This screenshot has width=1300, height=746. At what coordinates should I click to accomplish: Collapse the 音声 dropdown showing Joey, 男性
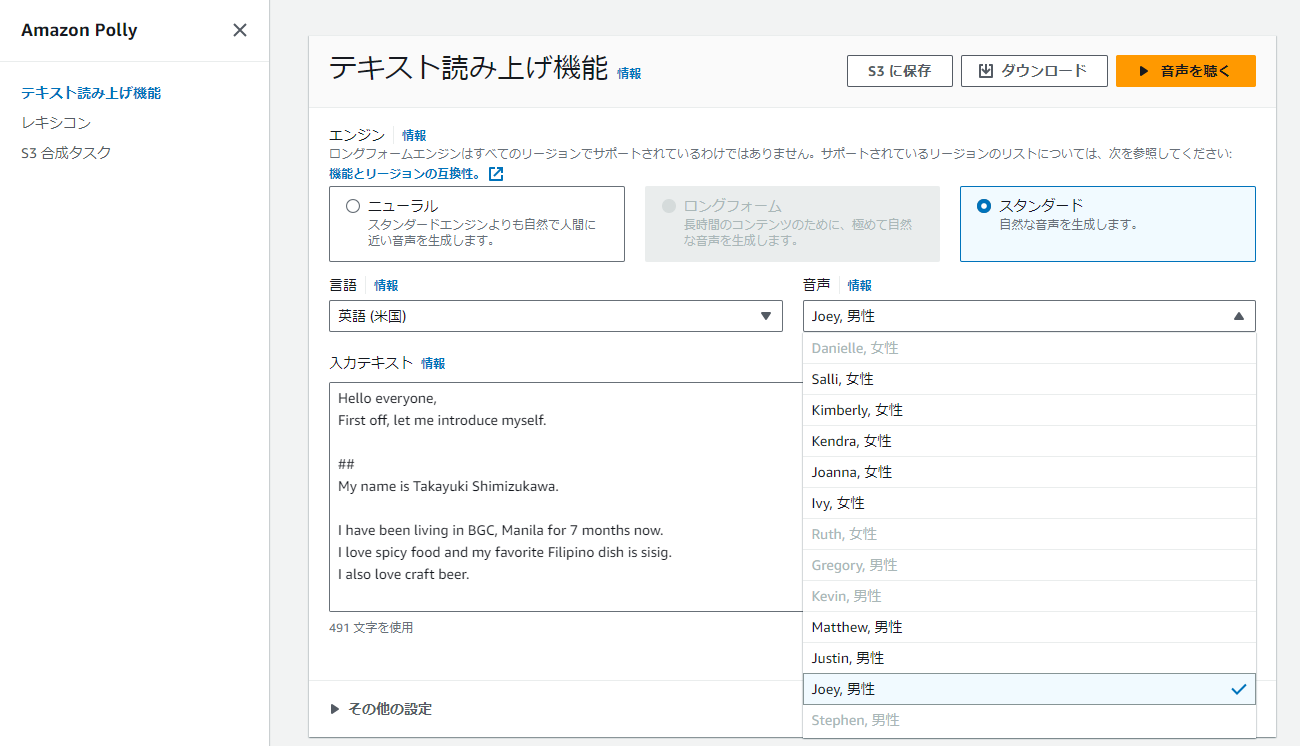(x=1029, y=316)
